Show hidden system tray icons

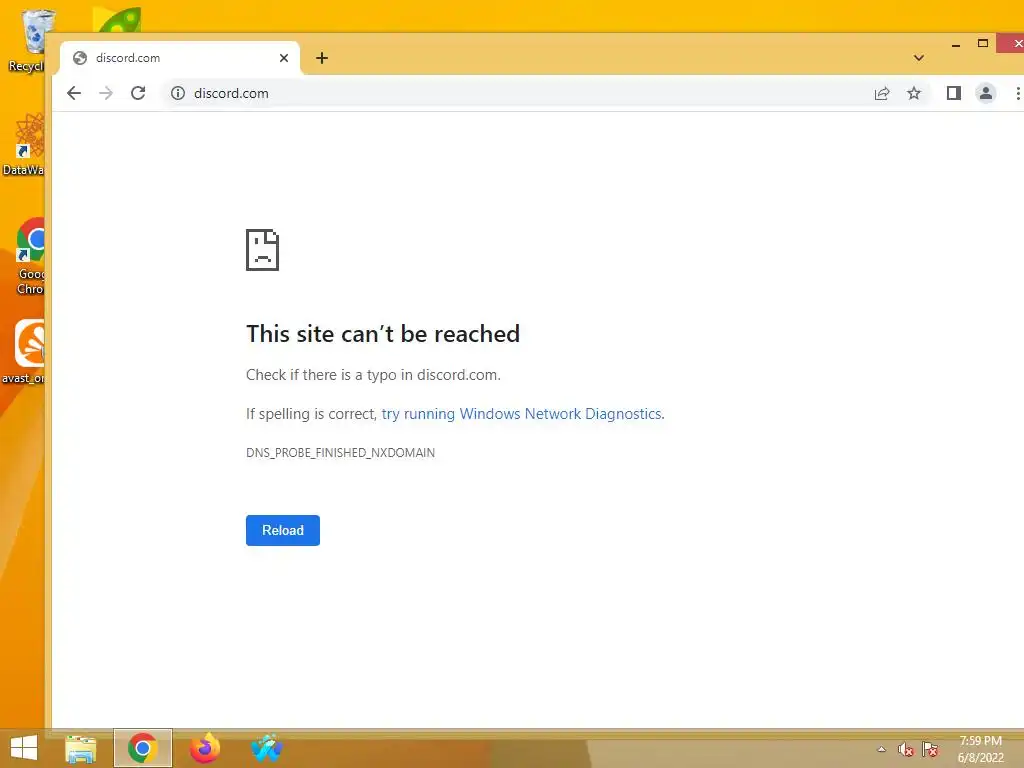pyautogui.click(x=881, y=749)
